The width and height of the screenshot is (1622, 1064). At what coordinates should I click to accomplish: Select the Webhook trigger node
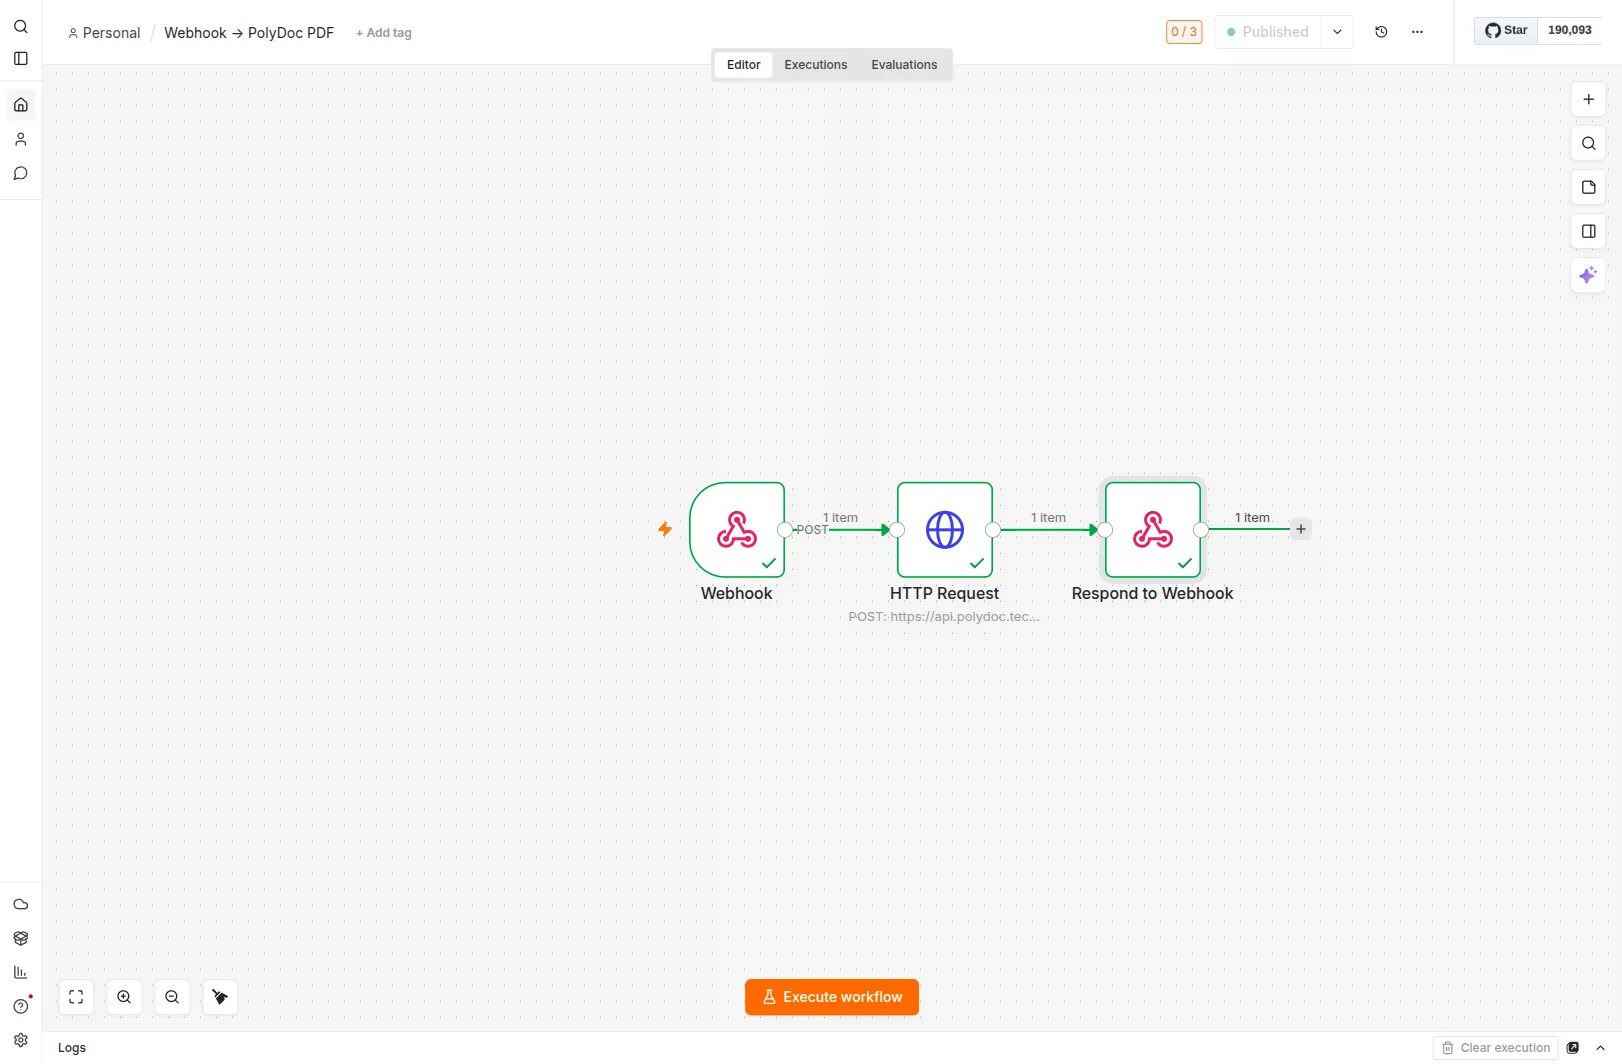(x=737, y=530)
